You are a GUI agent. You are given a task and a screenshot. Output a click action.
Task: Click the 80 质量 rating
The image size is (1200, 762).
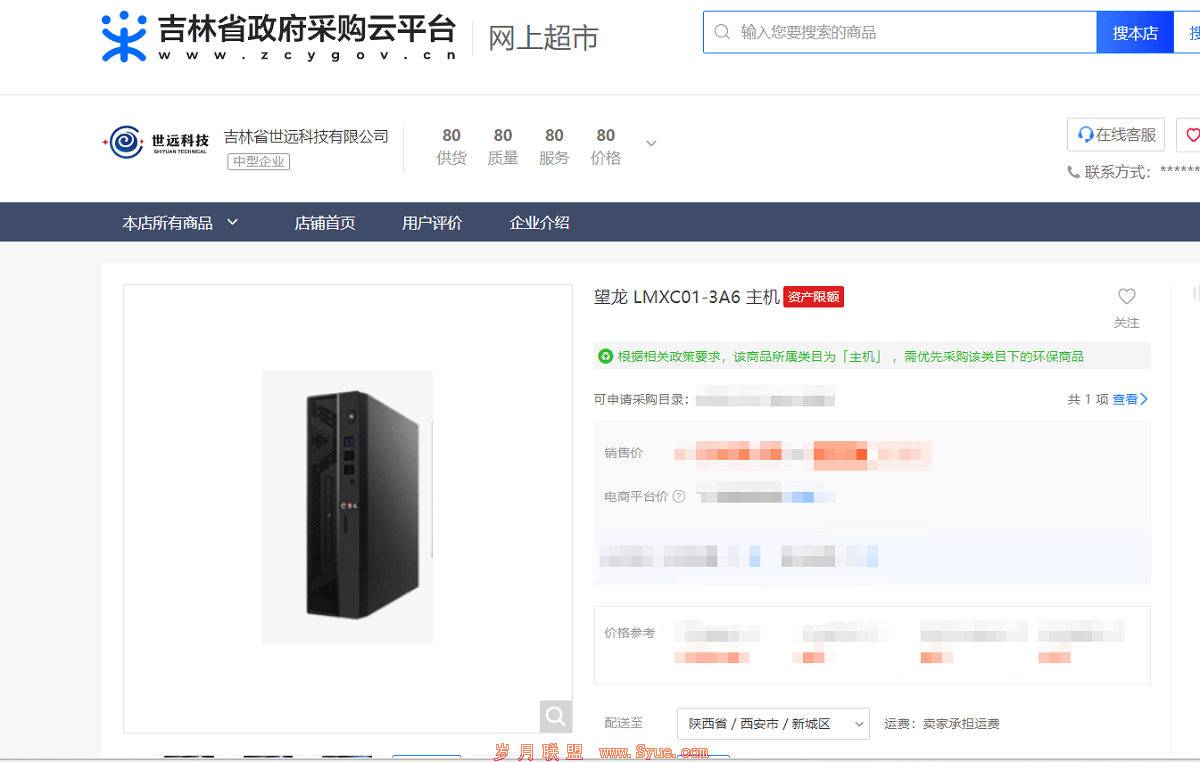click(x=503, y=146)
